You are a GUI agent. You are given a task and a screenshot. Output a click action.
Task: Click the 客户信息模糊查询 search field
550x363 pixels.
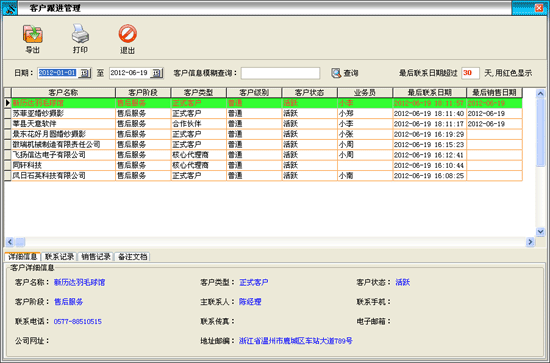[280, 73]
